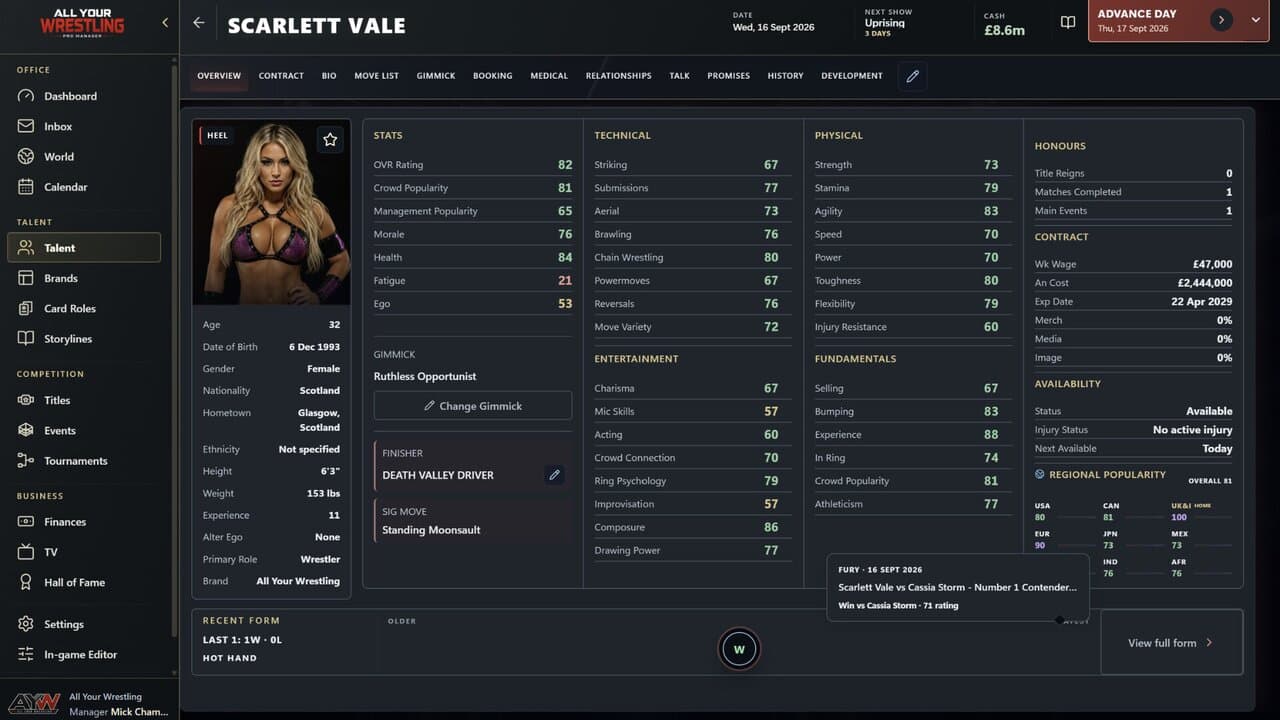
Task: Expand the Advance Day dropdown arrow
Action: click(x=1256, y=20)
